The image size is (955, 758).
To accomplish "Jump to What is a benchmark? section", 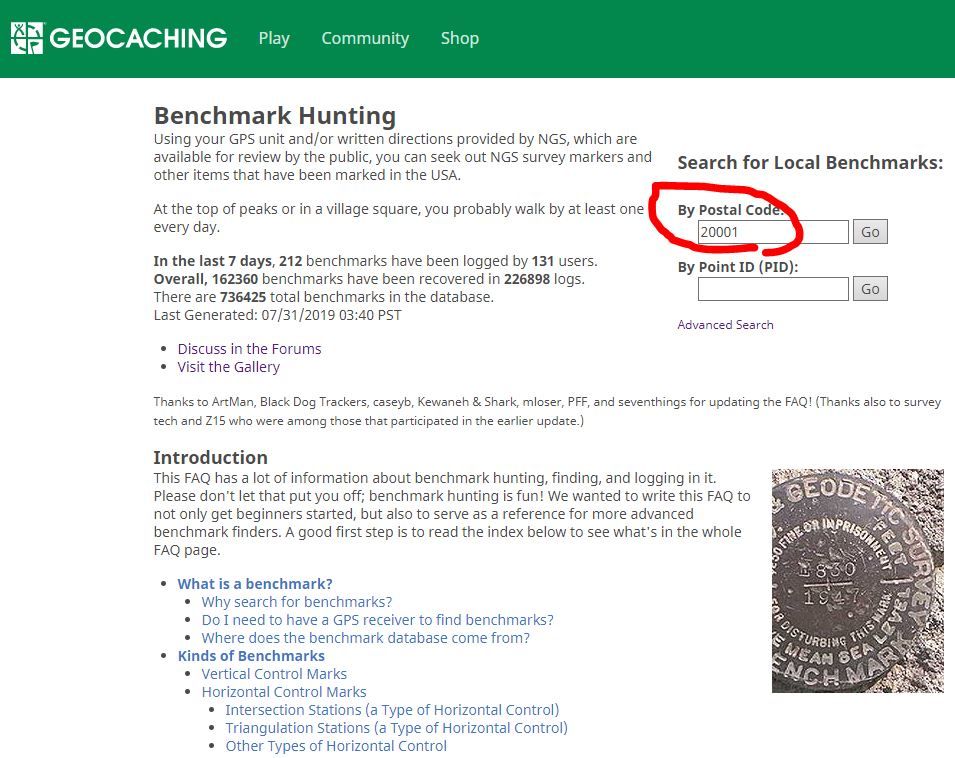I will 255,584.
